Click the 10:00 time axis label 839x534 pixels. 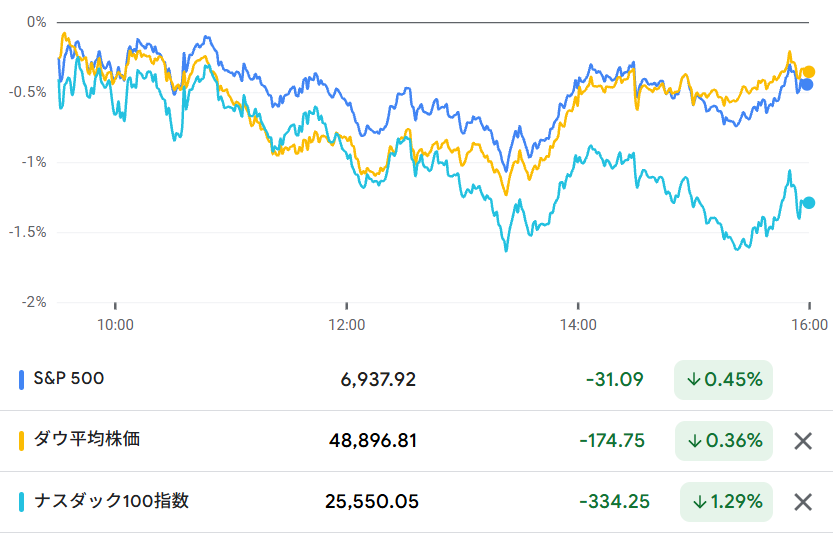click(x=115, y=325)
